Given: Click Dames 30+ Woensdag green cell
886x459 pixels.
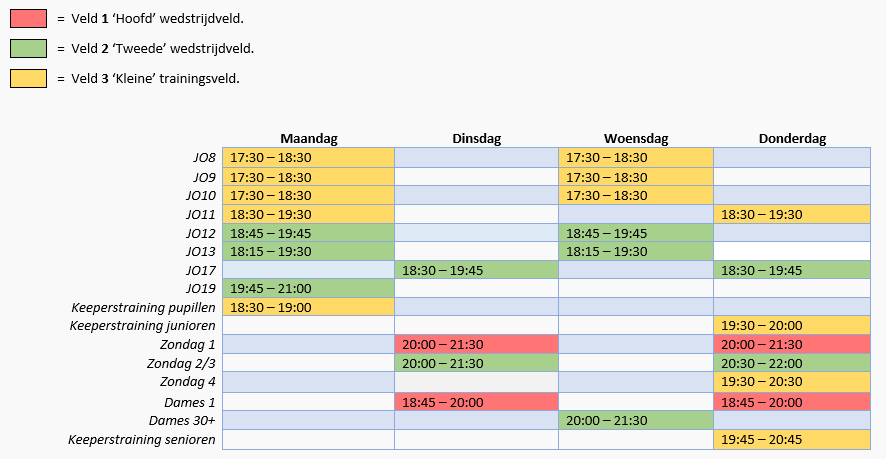Looking at the screenshot, I should pyautogui.click(x=636, y=420).
